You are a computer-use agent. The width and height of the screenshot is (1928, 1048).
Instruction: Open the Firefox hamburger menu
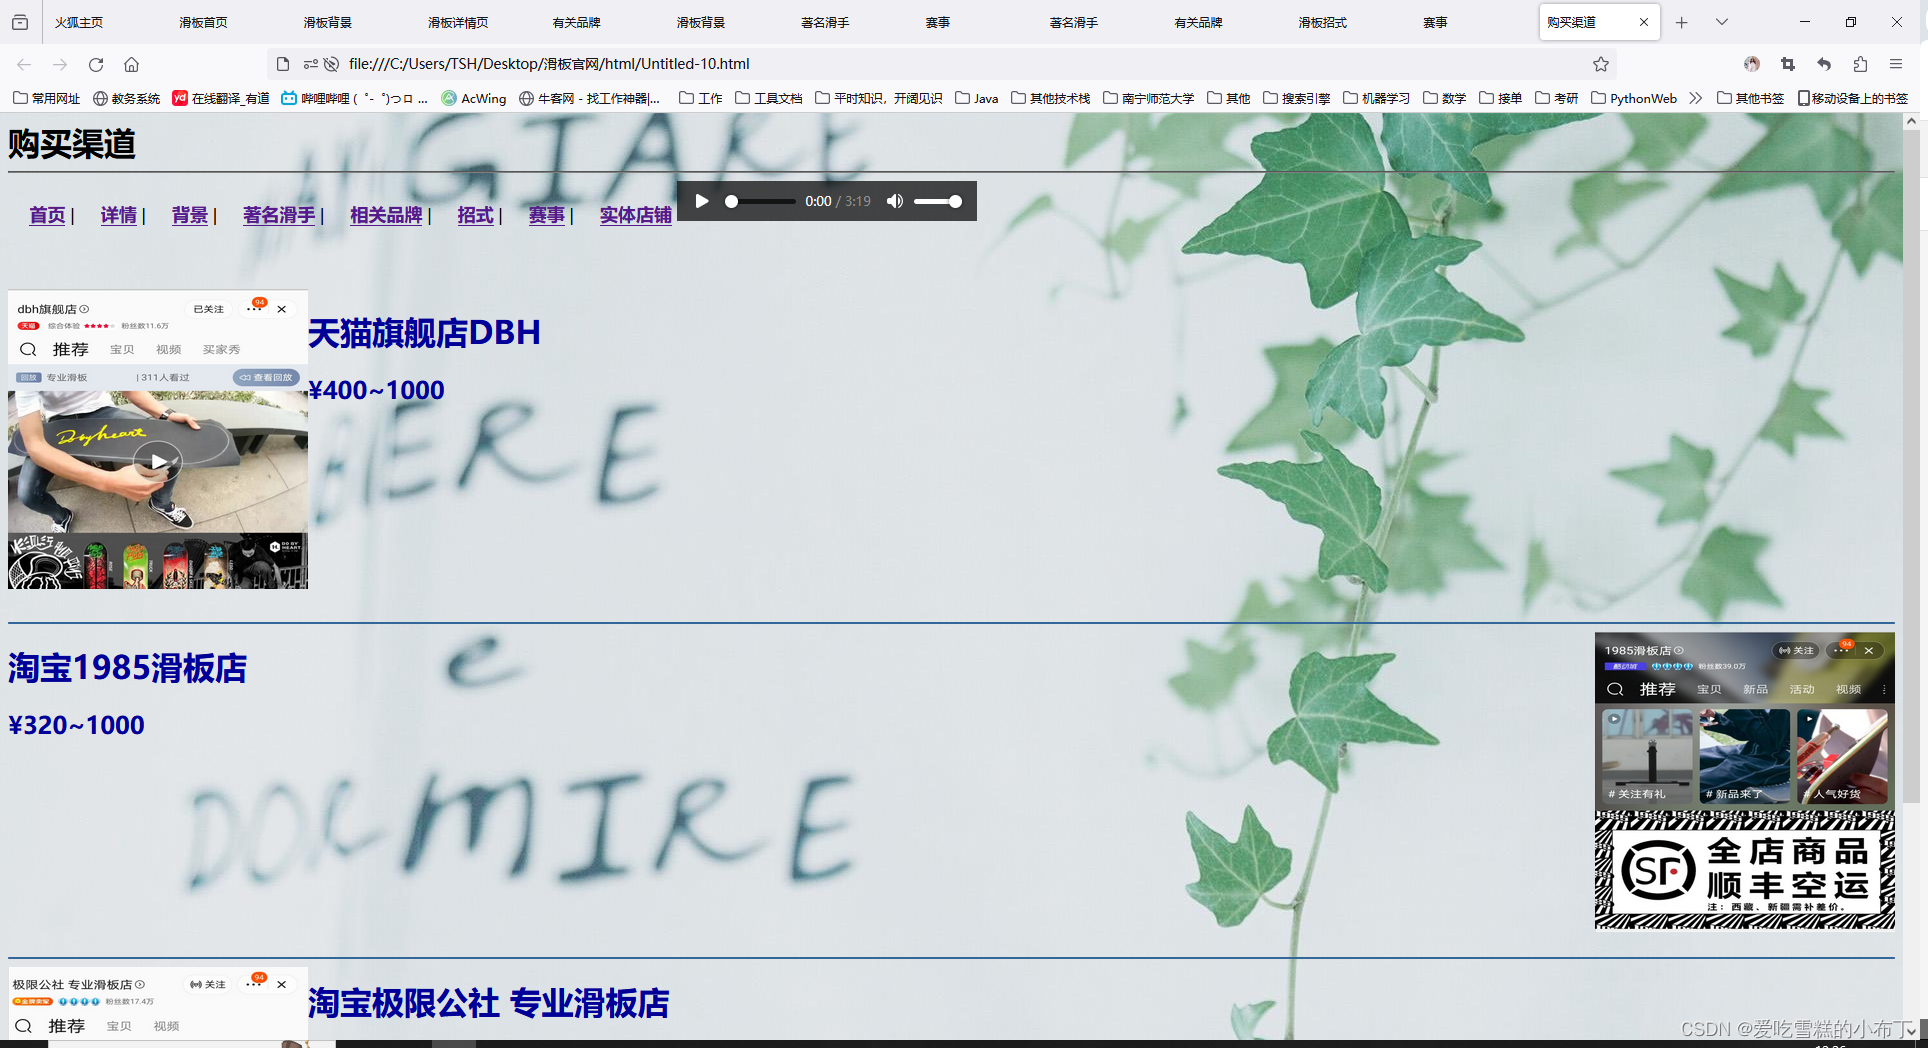[x=1896, y=64]
